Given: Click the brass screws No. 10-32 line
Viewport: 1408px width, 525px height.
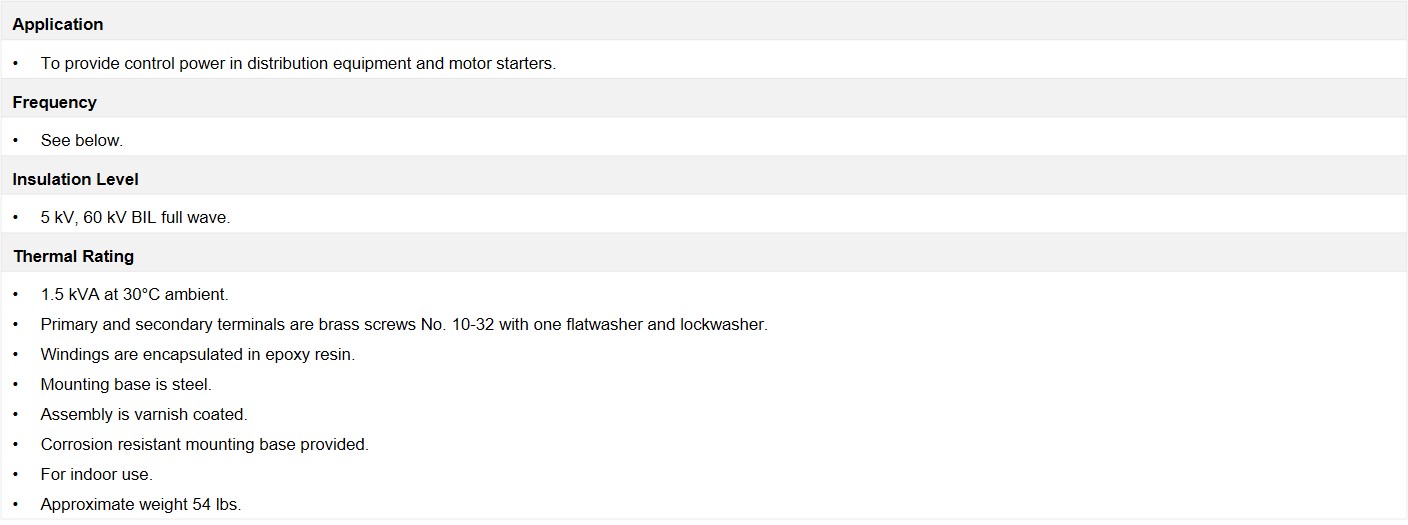Looking at the screenshot, I should pyautogui.click(x=404, y=324).
